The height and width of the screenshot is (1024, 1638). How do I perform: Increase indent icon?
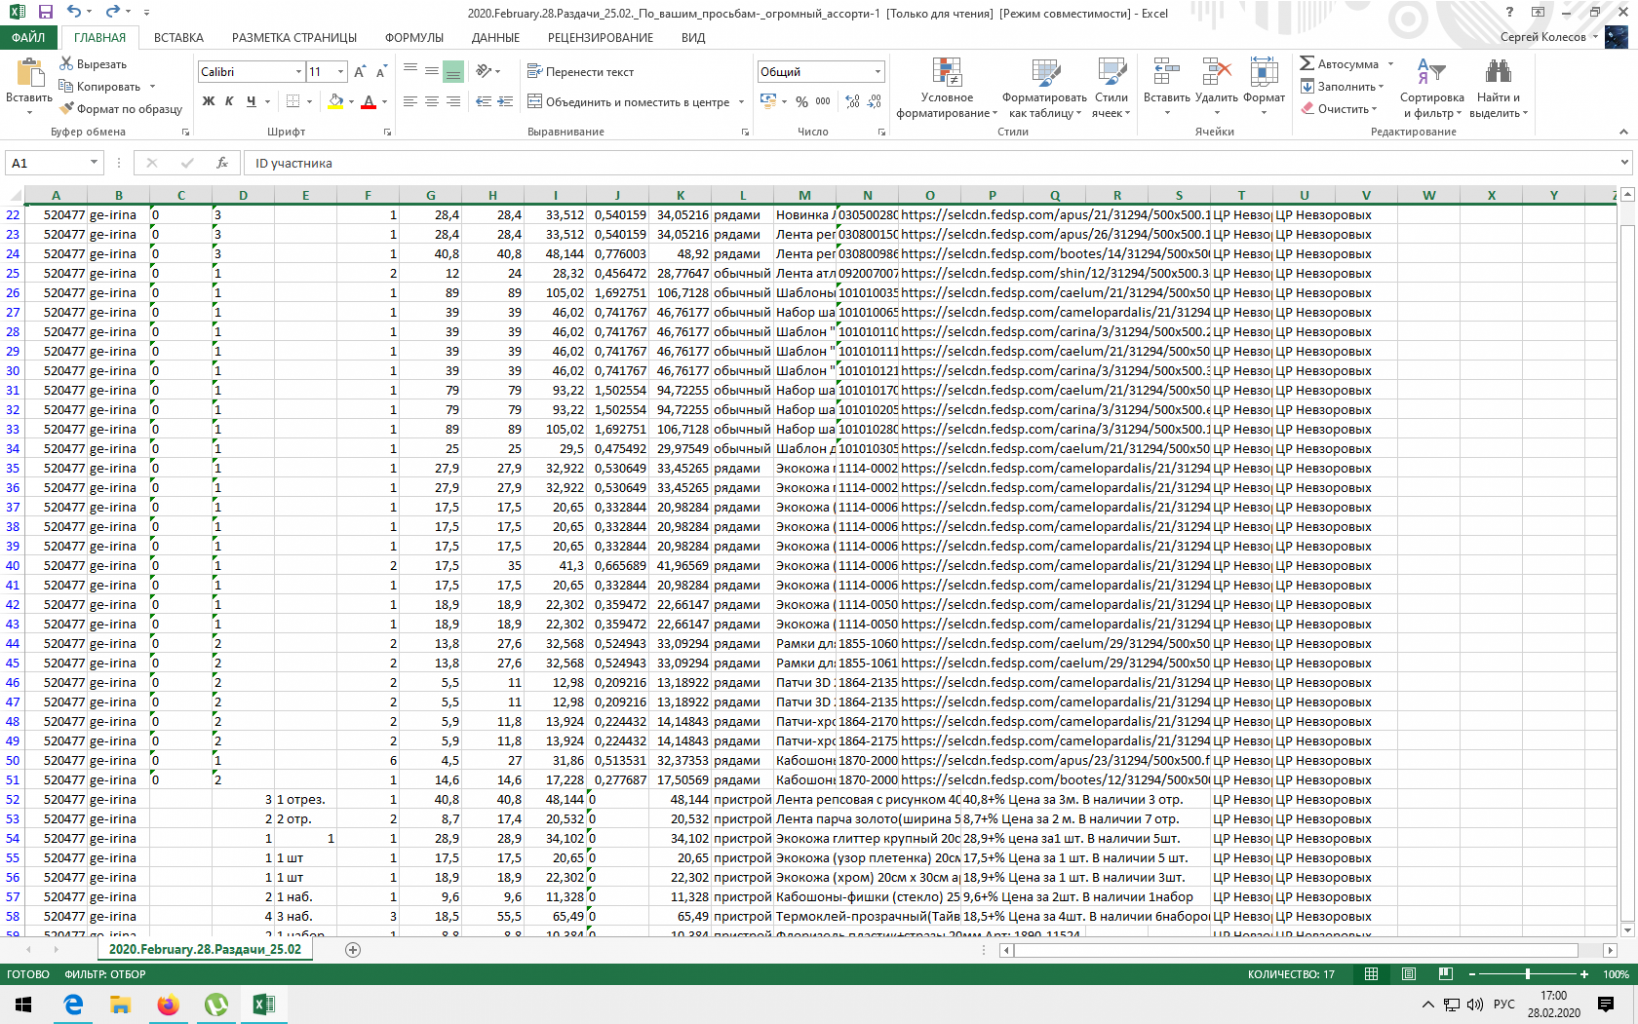point(505,101)
